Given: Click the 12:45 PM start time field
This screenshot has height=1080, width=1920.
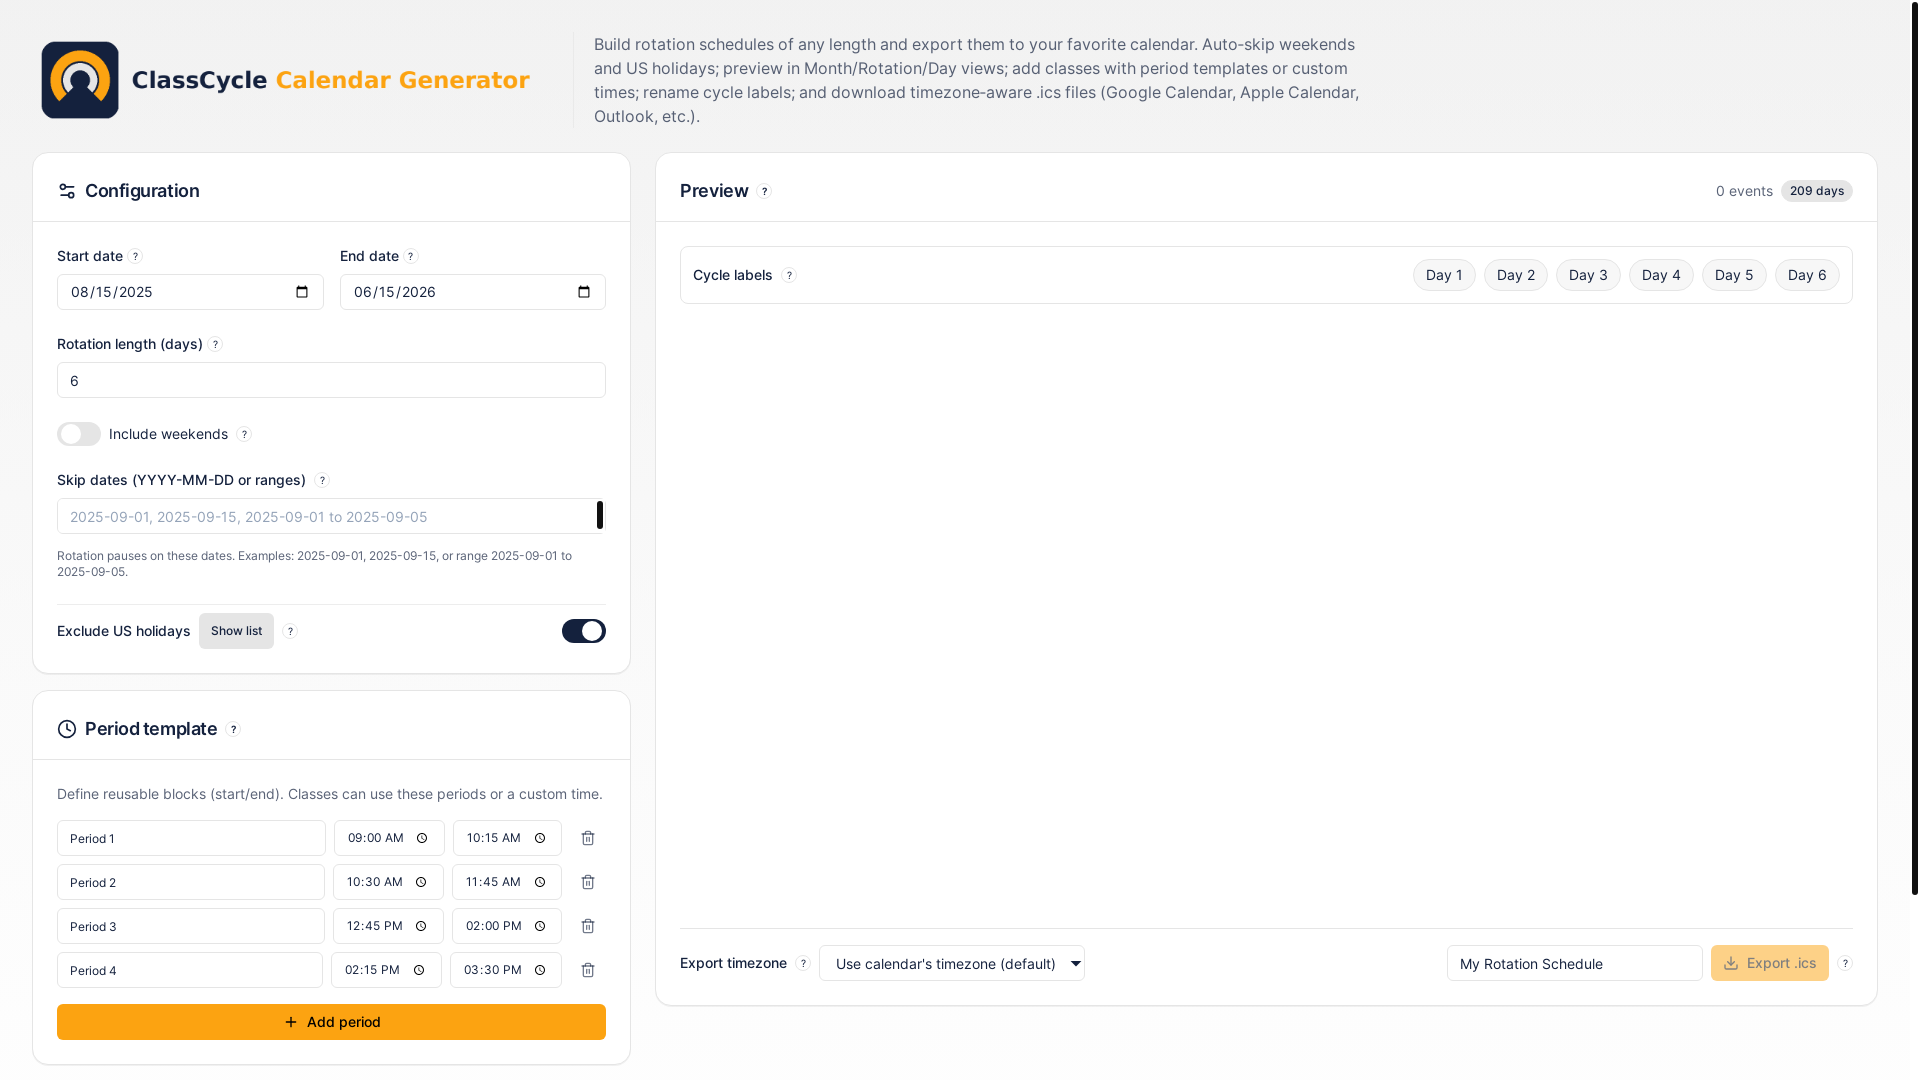Looking at the screenshot, I should [x=388, y=926].
